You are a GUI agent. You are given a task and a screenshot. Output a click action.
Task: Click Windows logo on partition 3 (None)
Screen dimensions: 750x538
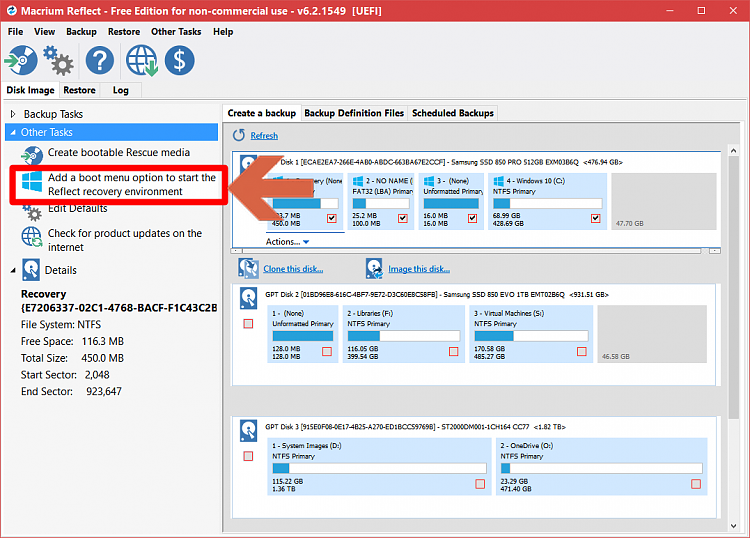tap(429, 181)
